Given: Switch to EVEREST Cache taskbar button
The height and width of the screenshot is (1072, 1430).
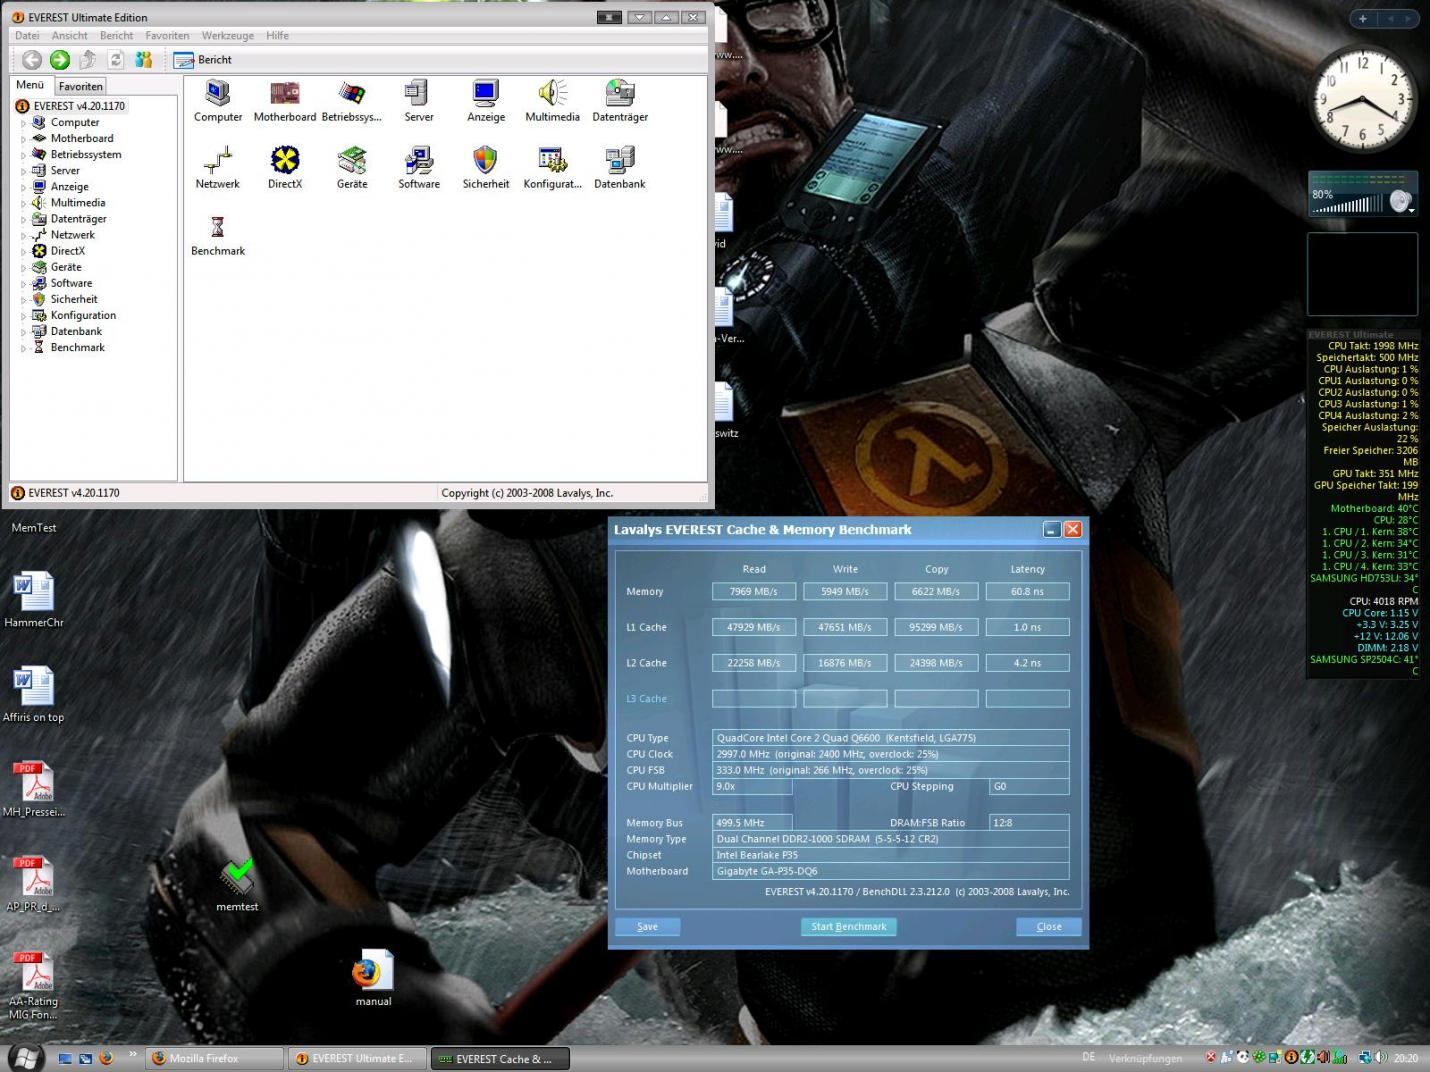Looking at the screenshot, I should pos(500,1058).
